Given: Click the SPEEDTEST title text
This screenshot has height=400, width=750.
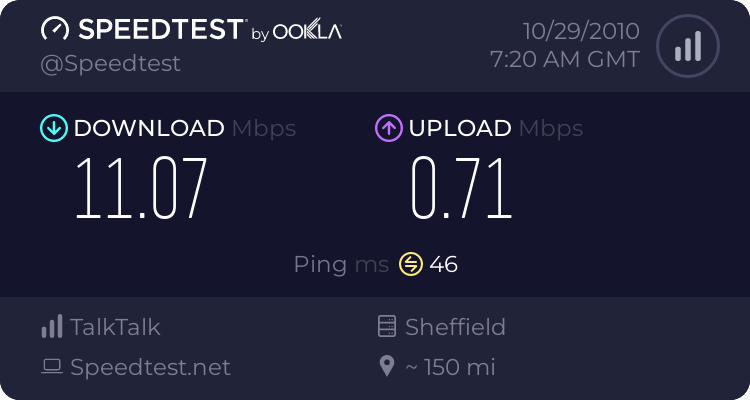Looking at the screenshot, I should point(160,29).
